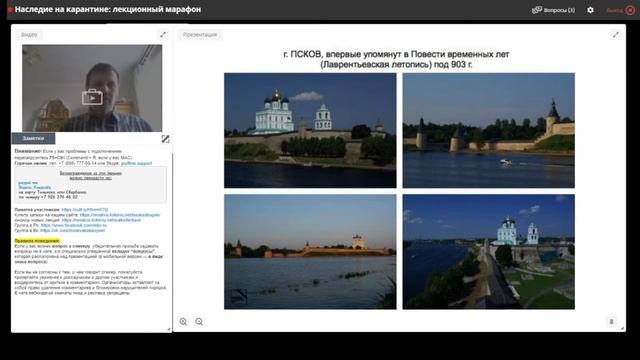640x360 pixels.
Task: Click the pop-out icon beside Заметки
Action: click(165, 139)
